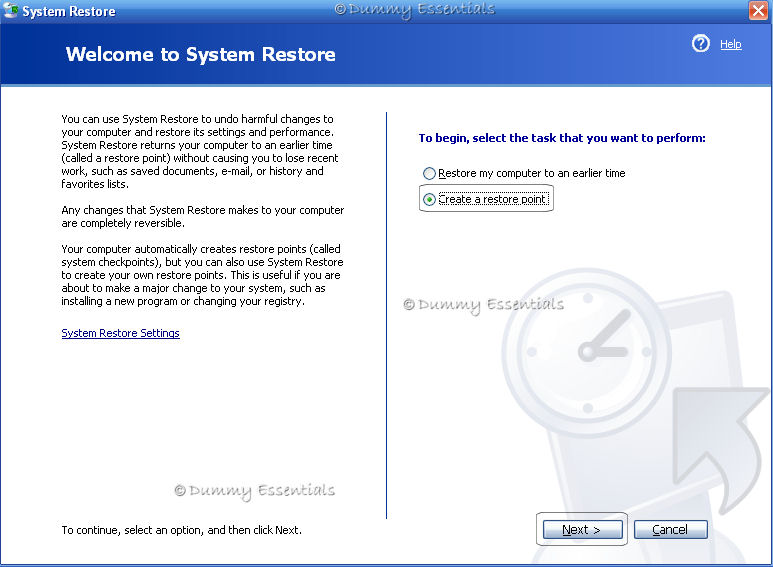Open System Restore Settings link
The width and height of the screenshot is (773, 567).
click(120, 333)
